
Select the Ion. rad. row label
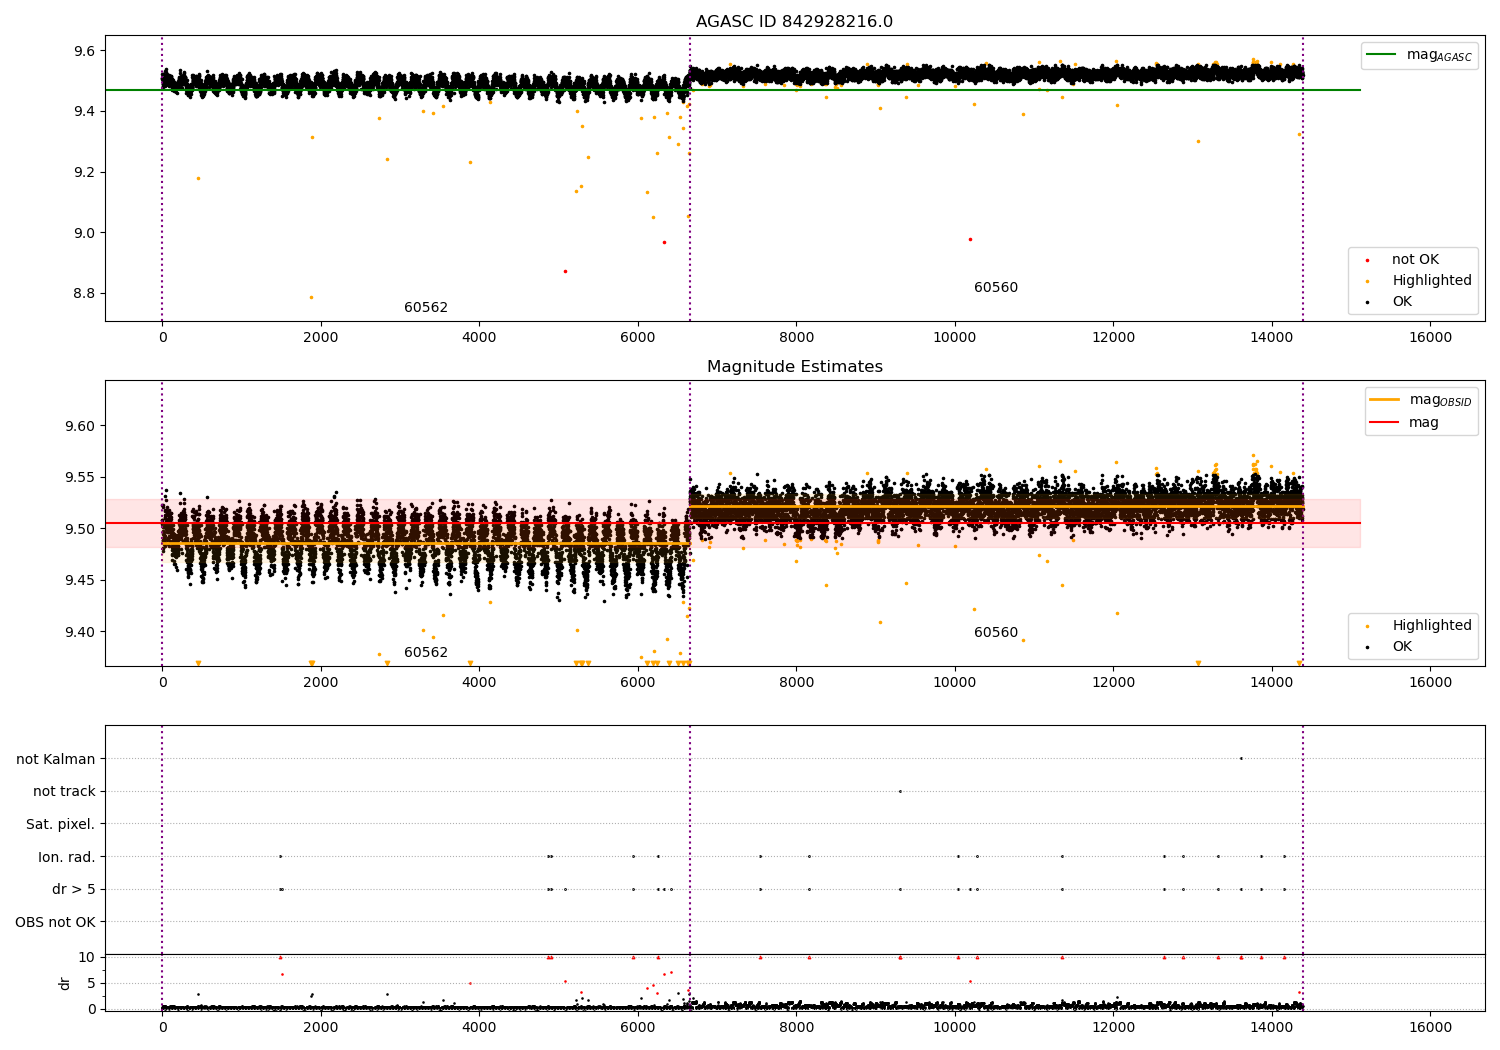[x=67, y=857]
